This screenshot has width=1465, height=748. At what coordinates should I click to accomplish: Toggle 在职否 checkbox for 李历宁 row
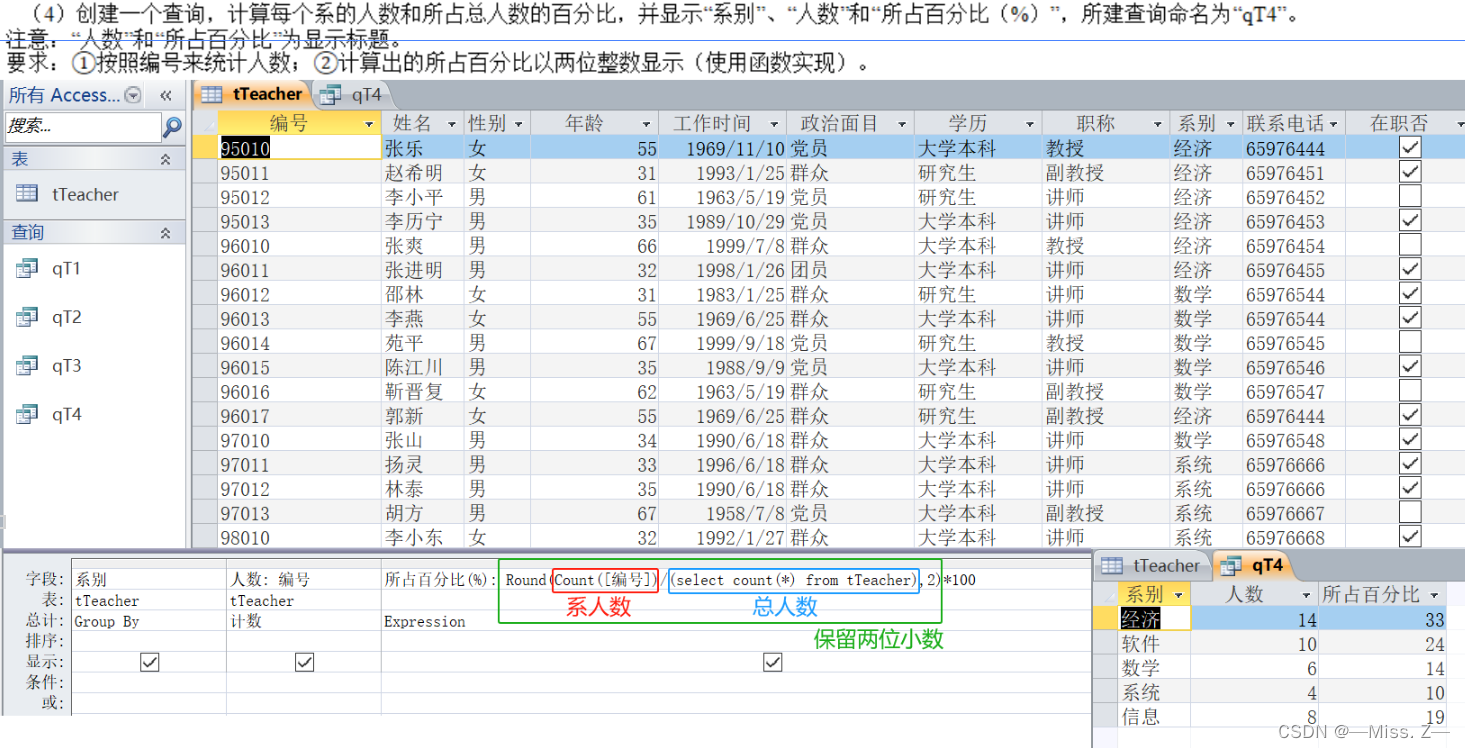pyautogui.click(x=1410, y=220)
